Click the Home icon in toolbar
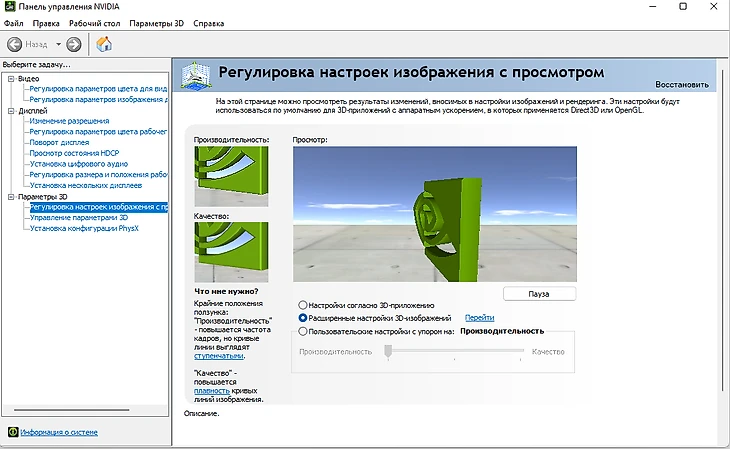 [x=104, y=44]
